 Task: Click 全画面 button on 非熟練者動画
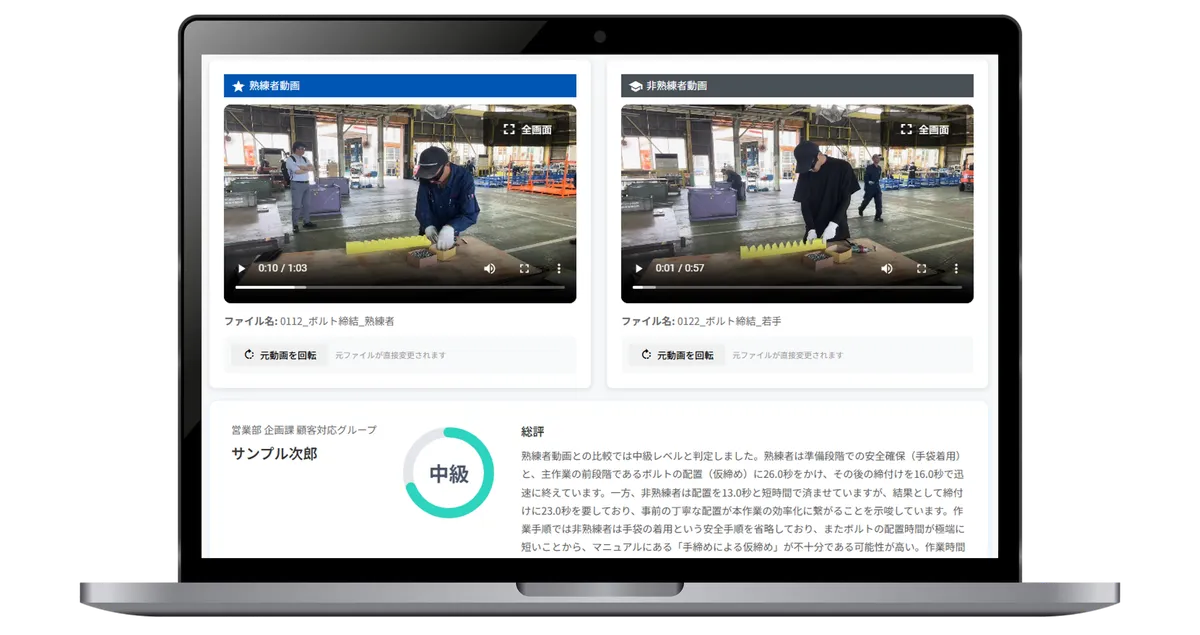(925, 130)
